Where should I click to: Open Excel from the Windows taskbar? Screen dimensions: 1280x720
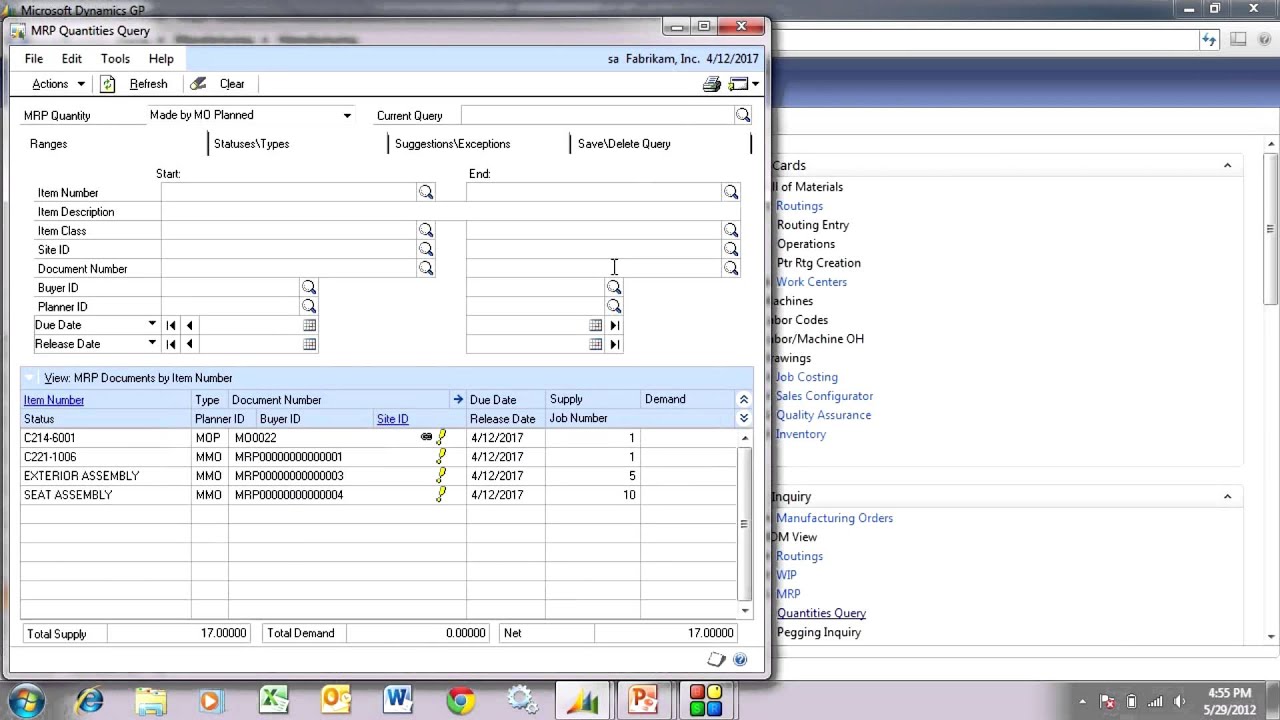click(x=274, y=700)
